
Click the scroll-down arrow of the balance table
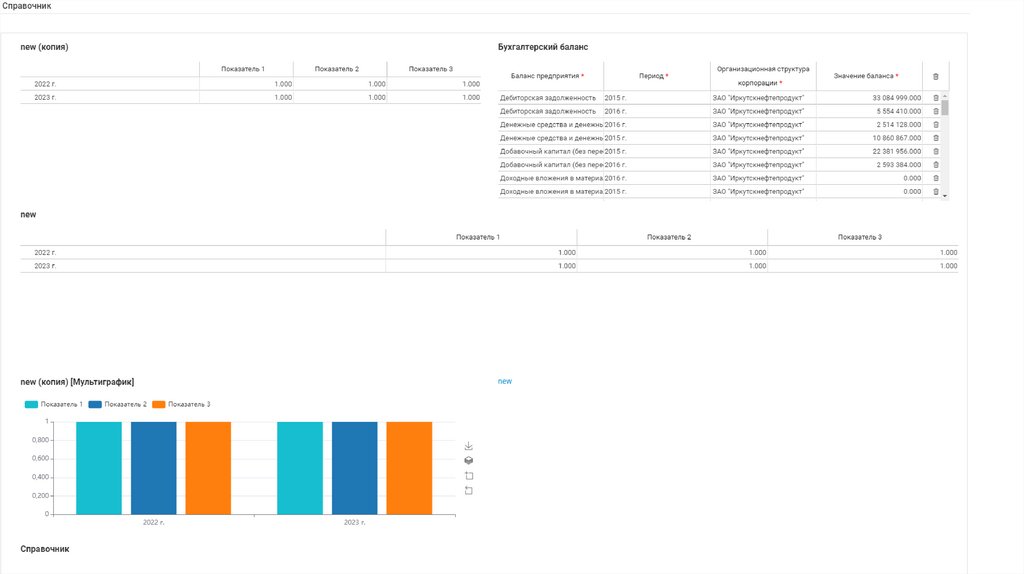point(944,195)
